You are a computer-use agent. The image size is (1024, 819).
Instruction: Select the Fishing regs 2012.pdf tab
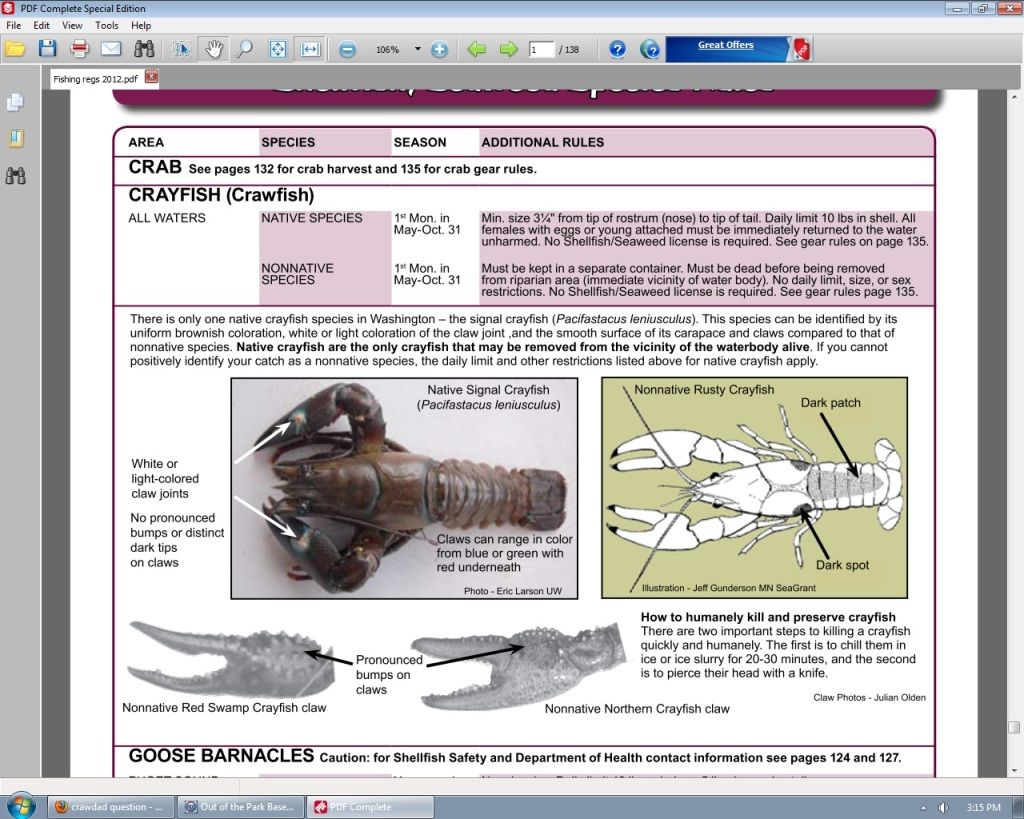click(95, 79)
